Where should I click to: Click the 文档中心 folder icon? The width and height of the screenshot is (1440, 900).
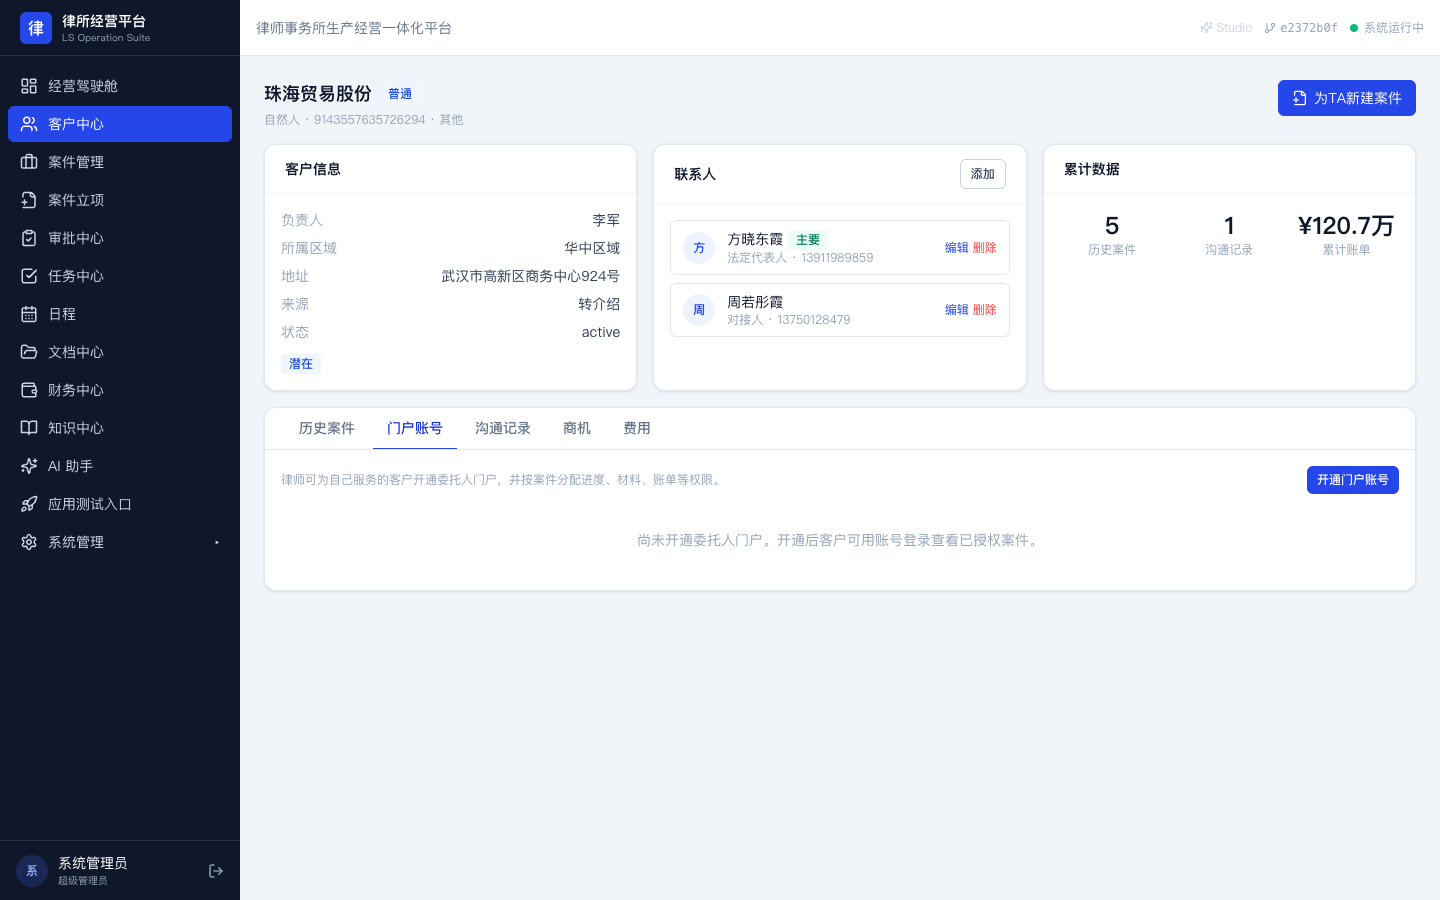pyautogui.click(x=29, y=352)
